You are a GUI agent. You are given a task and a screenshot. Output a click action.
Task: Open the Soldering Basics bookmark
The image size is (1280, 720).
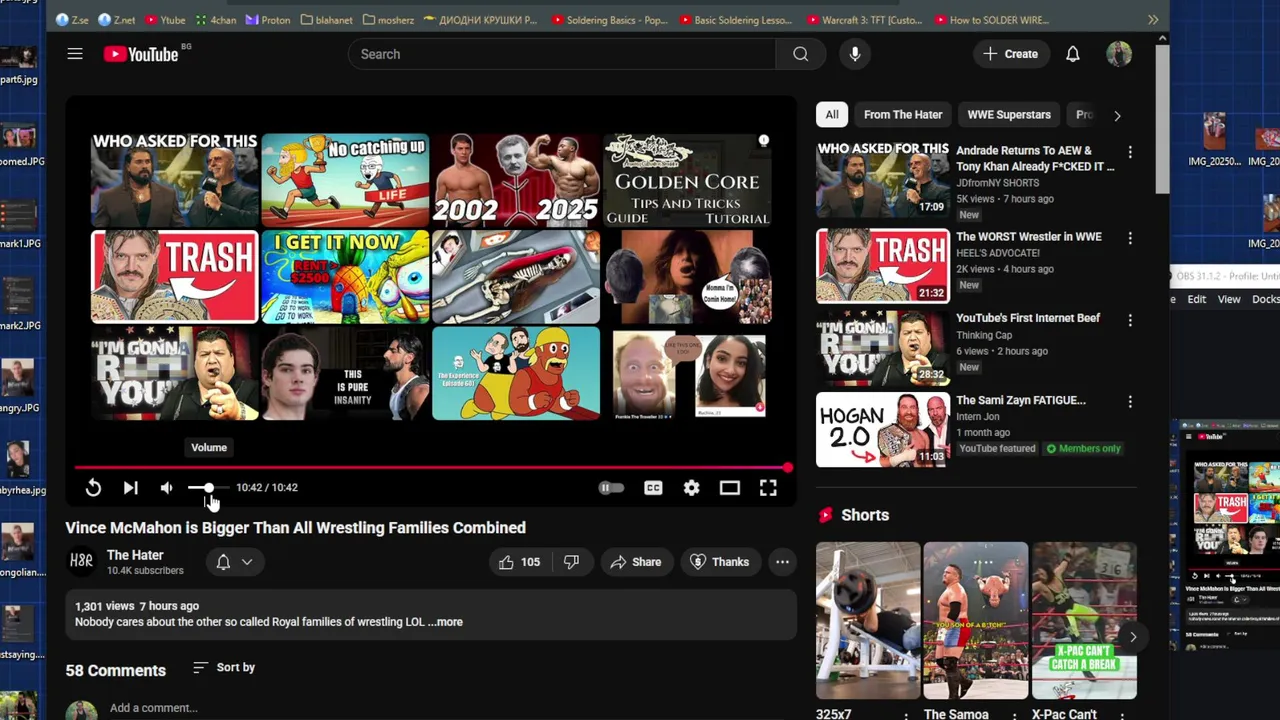click(x=610, y=20)
